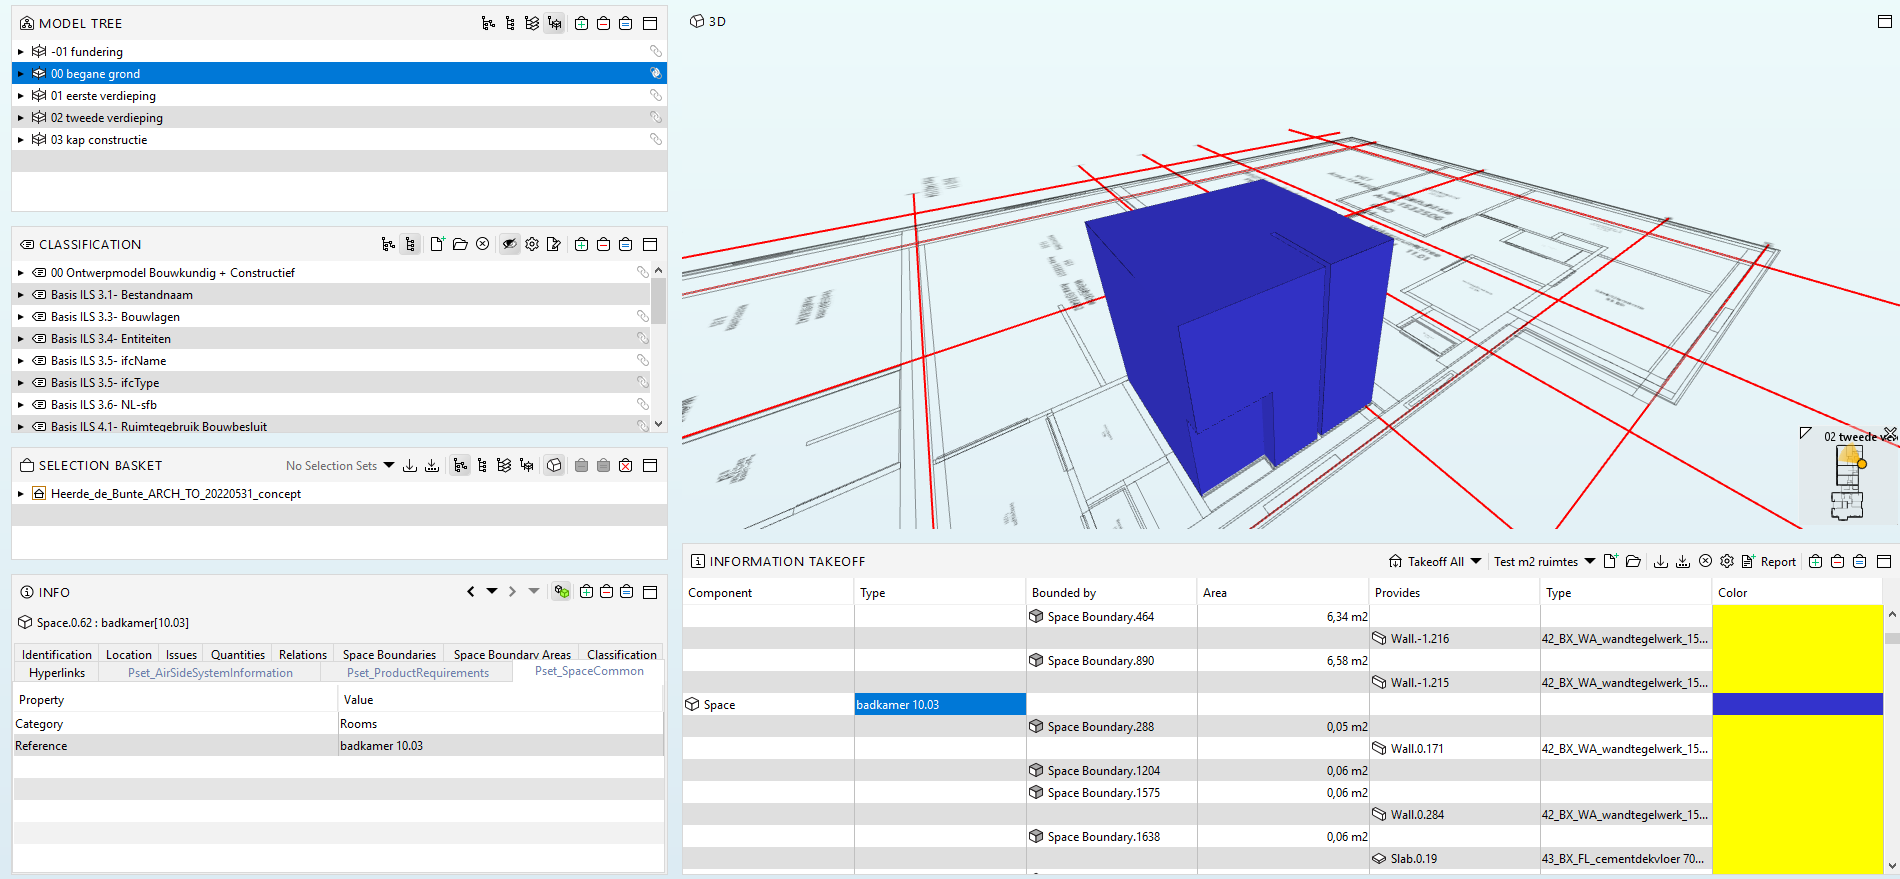Click yellow color swatch beside Wall.-1.216
The width and height of the screenshot is (1900, 879).
click(x=1797, y=638)
